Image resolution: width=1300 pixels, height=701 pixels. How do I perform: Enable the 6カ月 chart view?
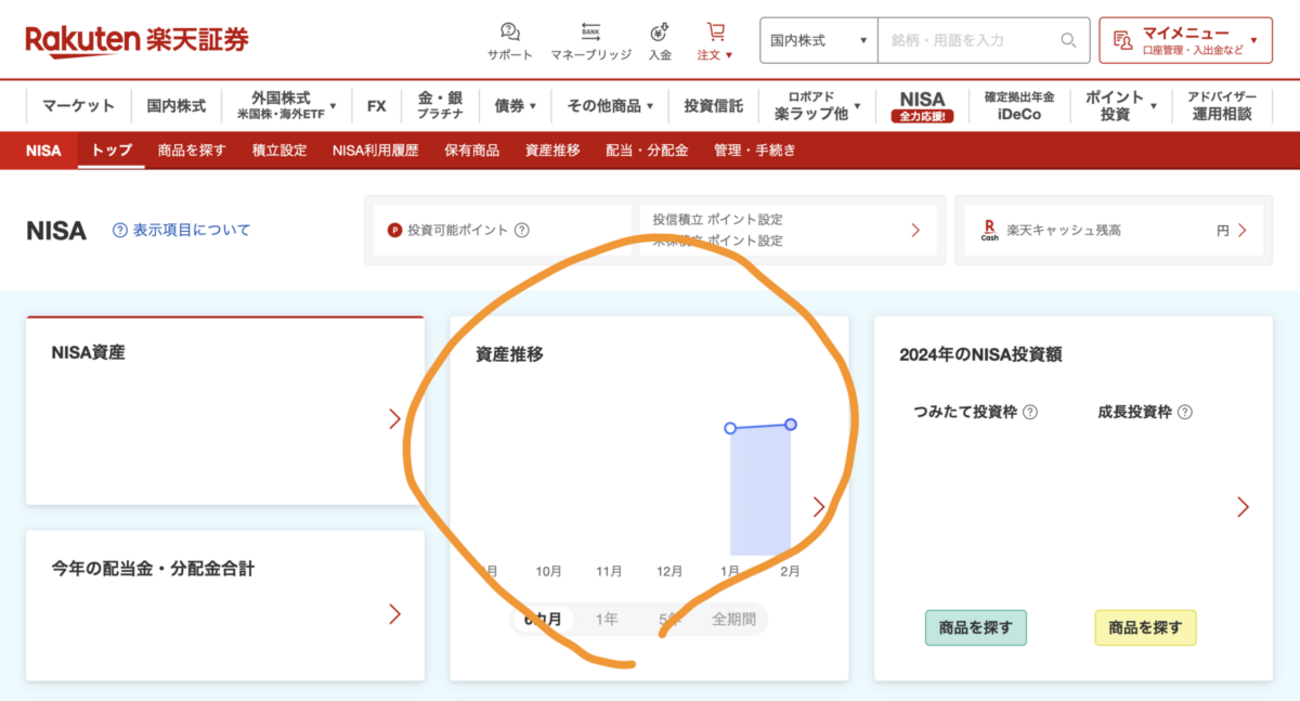pyautogui.click(x=545, y=619)
